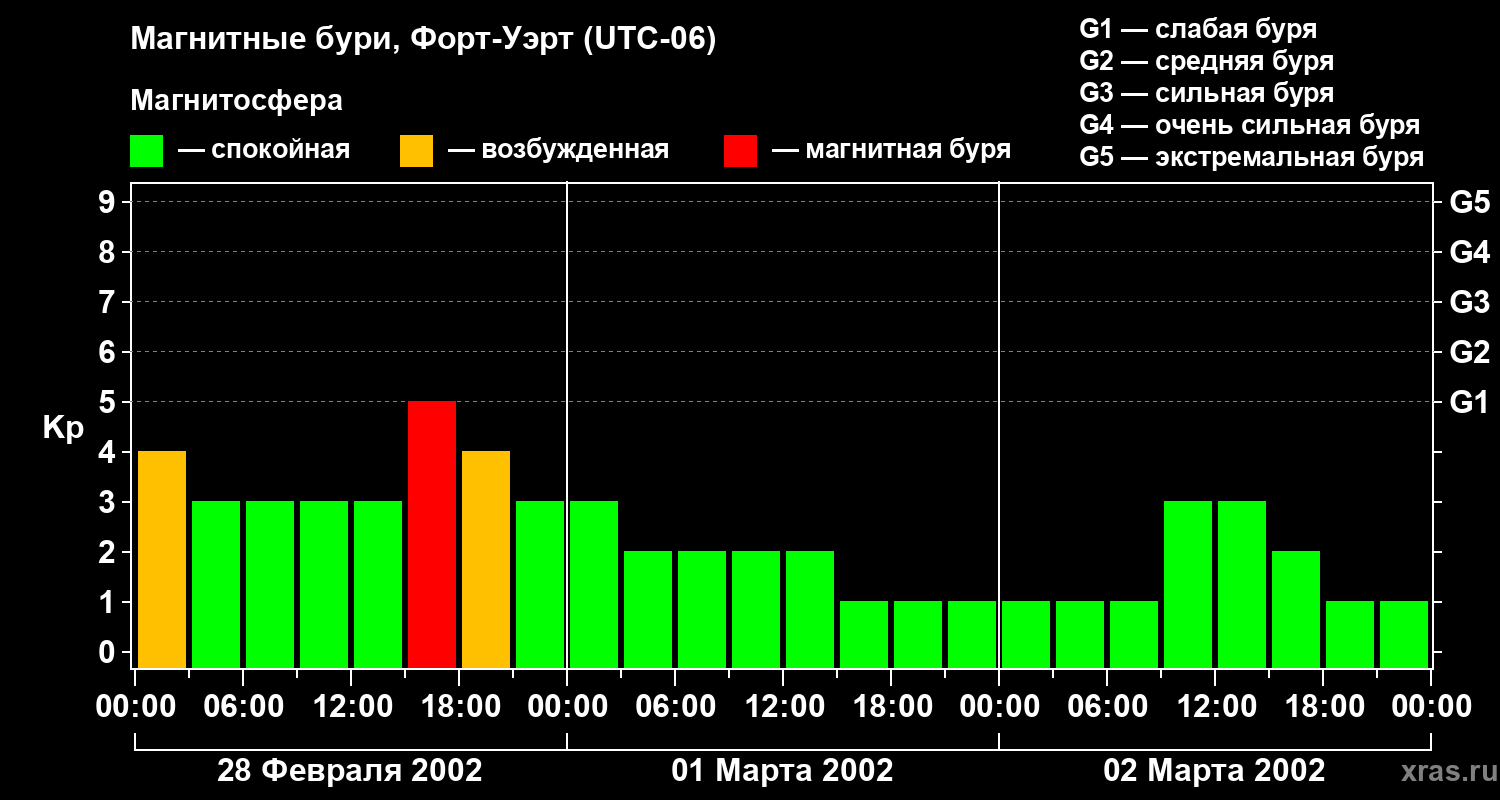1500x800 pixels.
Task: Click '06:00' tick label under 28 Февраля
Action: [243, 707]
